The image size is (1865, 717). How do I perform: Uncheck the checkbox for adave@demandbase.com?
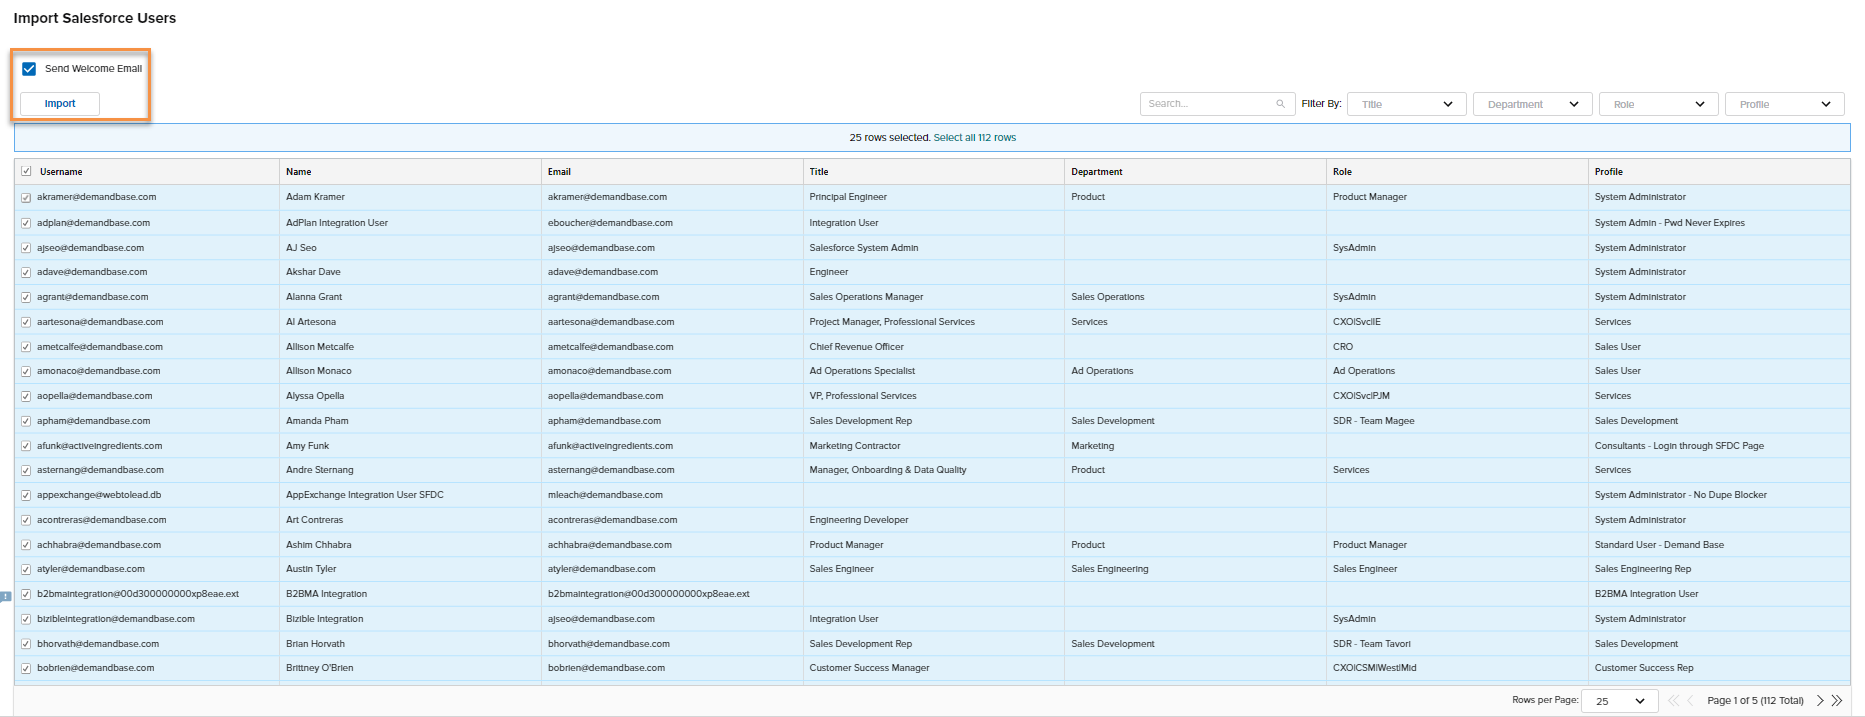[26, 272]
